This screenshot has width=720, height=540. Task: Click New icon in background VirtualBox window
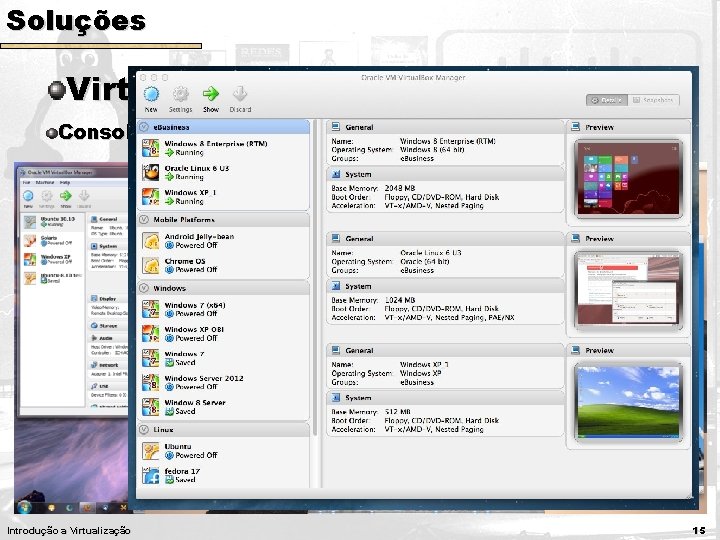tap(28, 196)
